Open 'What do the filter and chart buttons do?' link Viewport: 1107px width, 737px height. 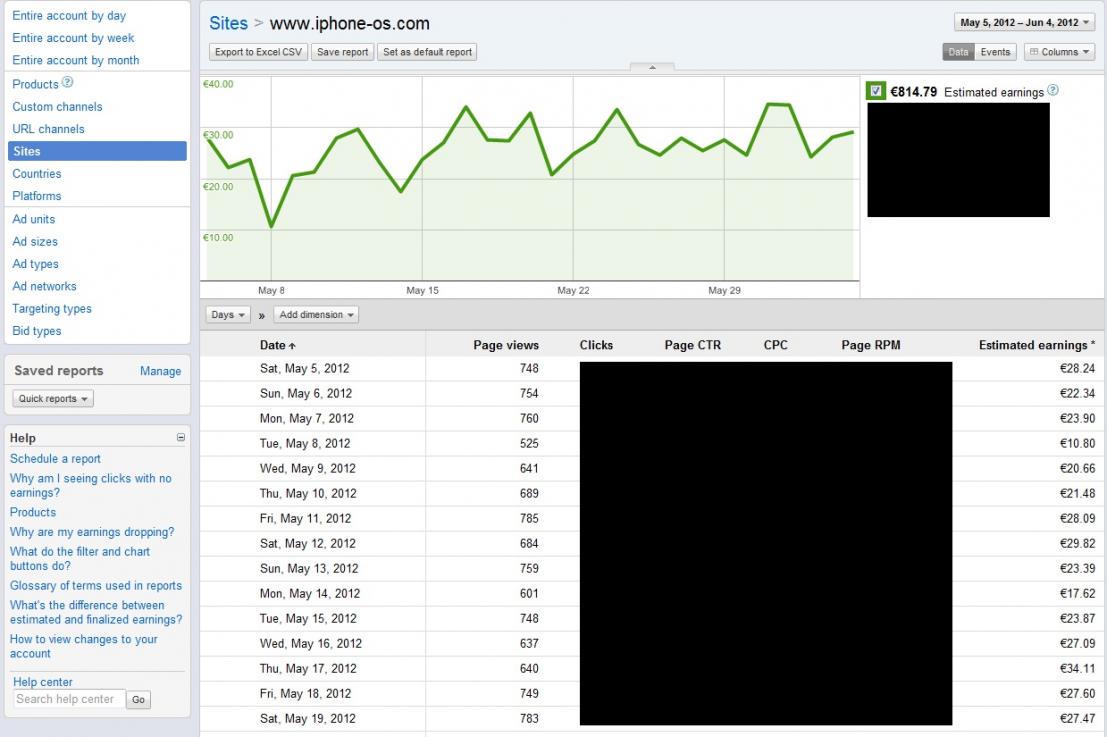coord(80,559)
